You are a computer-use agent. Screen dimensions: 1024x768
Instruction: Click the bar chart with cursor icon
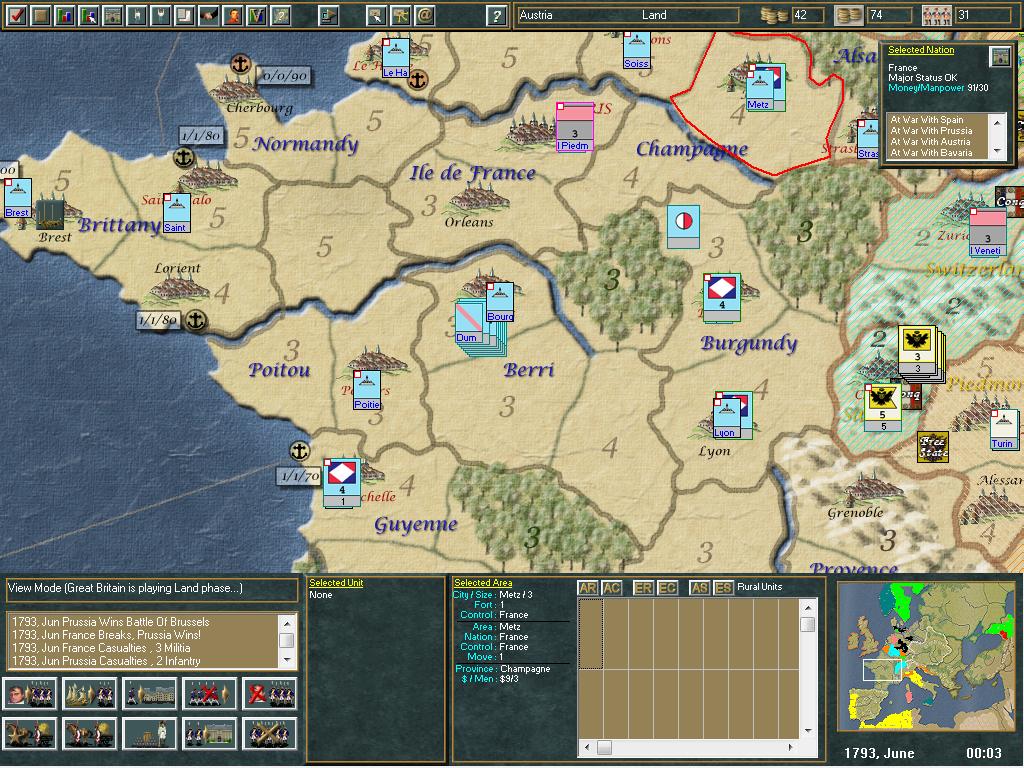tap(89, 15)
